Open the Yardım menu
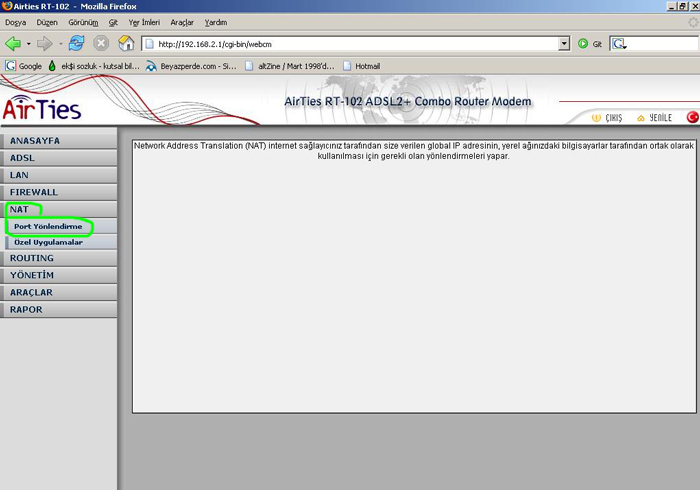 (x=216, y=22)
